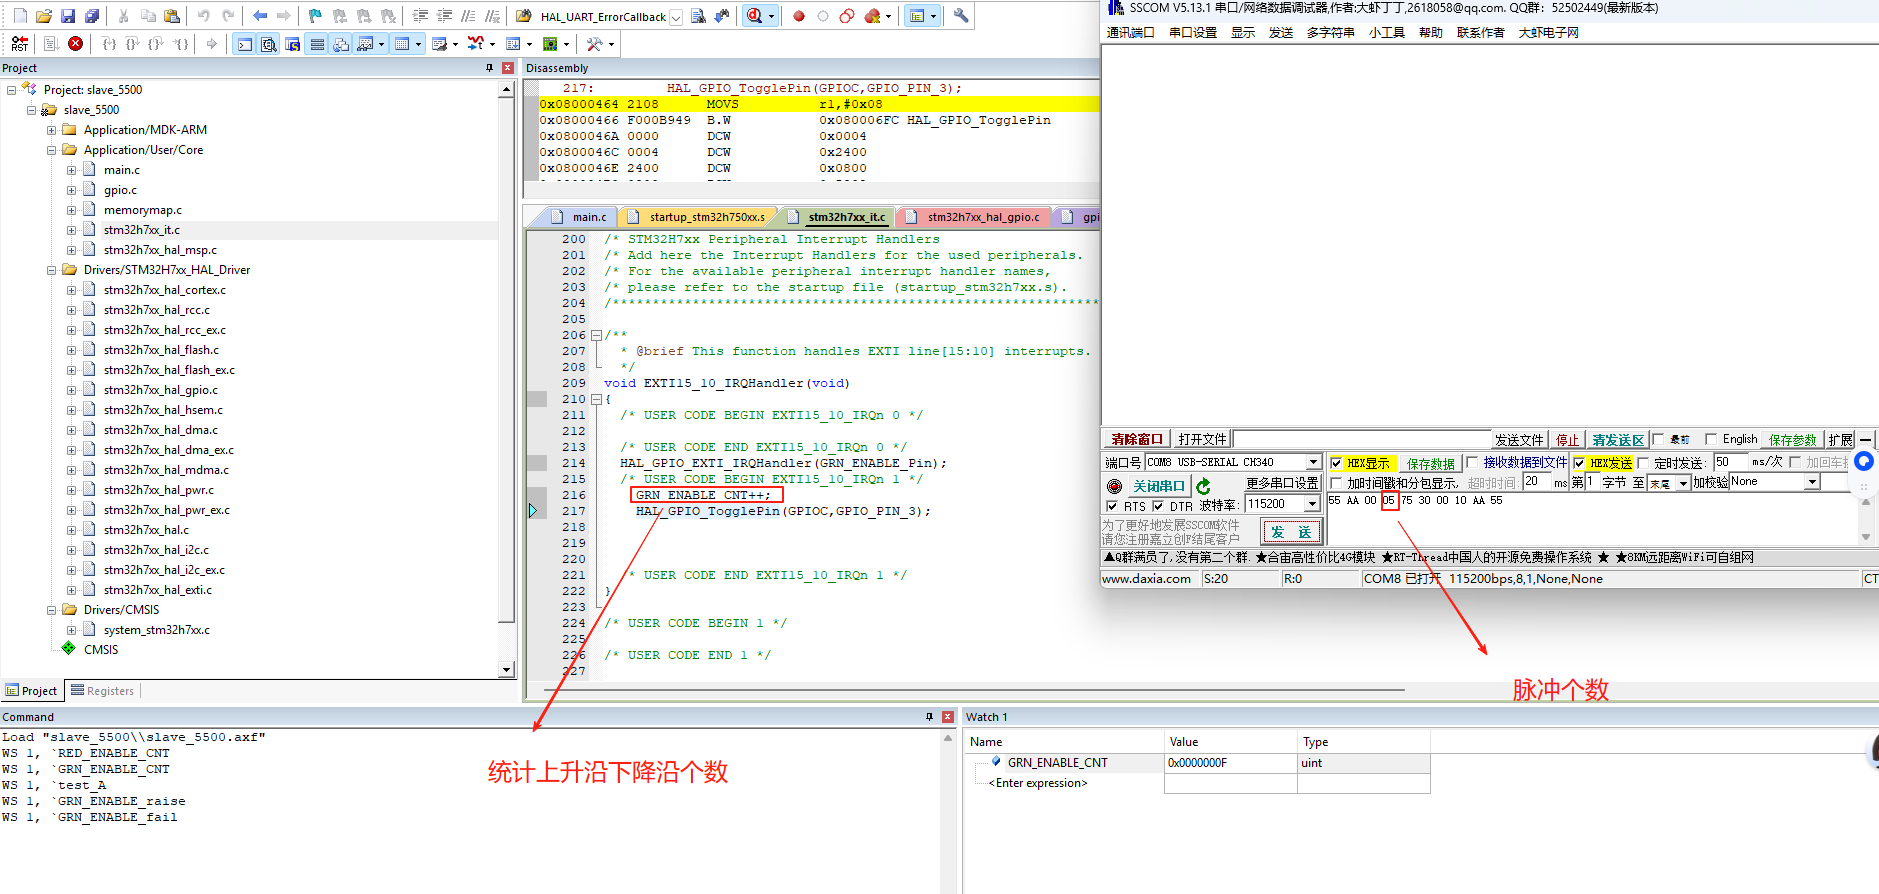Open the 串口设置 menu in SSCOM
This screenshot has width=1879, height=894.
click(x=1193, y=32)
